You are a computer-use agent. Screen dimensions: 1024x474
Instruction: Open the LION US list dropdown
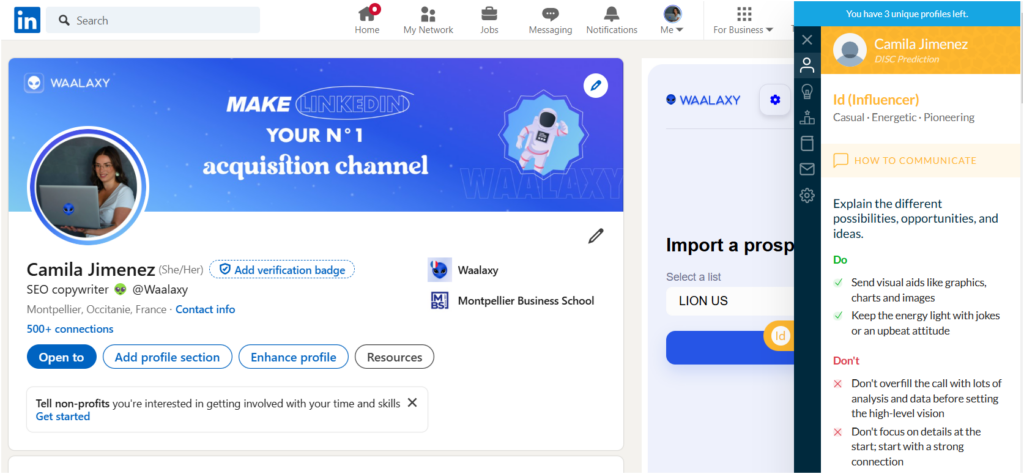730,301
